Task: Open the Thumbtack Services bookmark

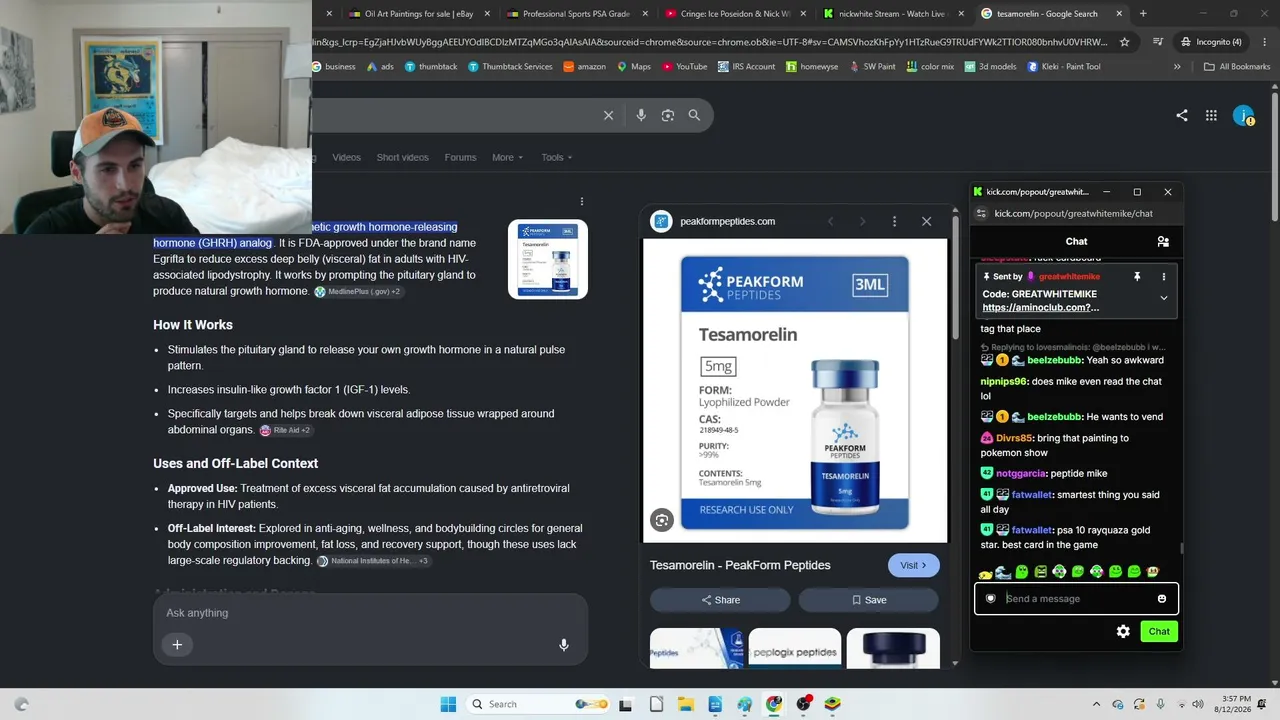Action: tap(510, 67)
